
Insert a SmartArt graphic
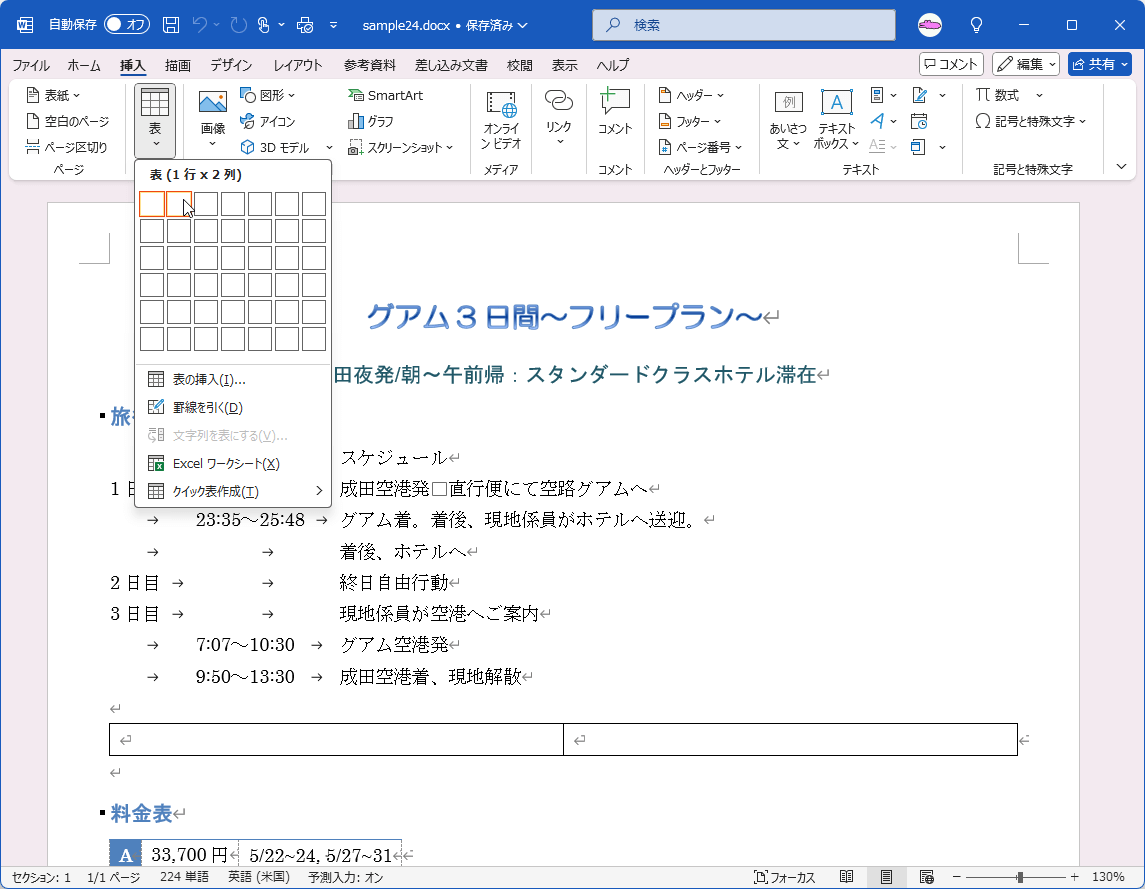(x=386, y=95)
